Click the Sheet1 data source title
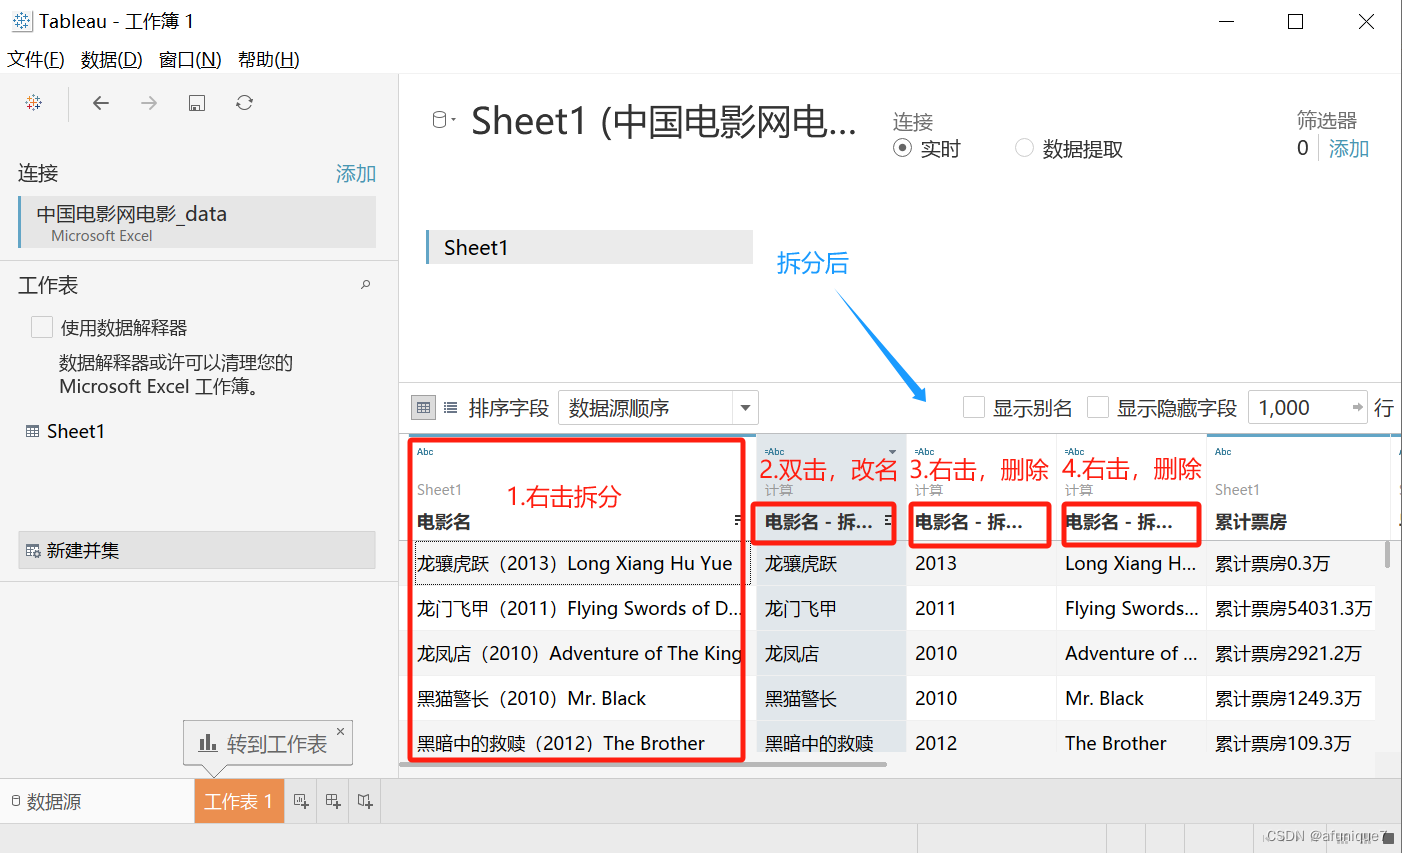The image size is (1402, 853). point(664,121)
